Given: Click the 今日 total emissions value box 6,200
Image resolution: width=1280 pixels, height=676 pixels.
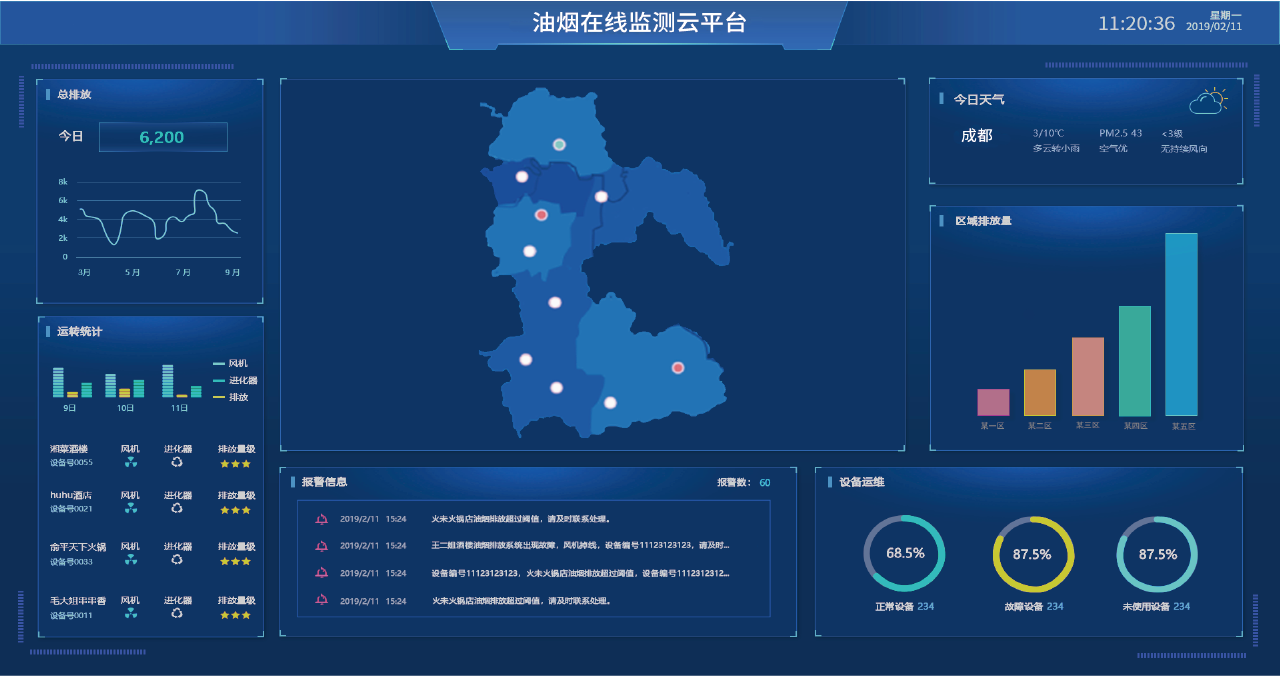Looking at the screenshot, I should point(163,137).
